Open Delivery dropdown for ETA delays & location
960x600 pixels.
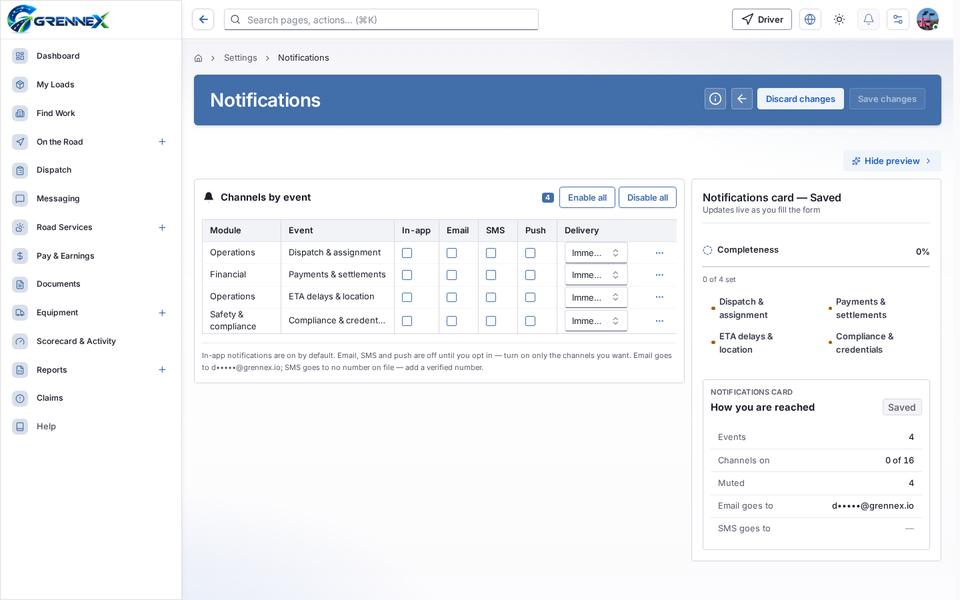click(596, 298)
